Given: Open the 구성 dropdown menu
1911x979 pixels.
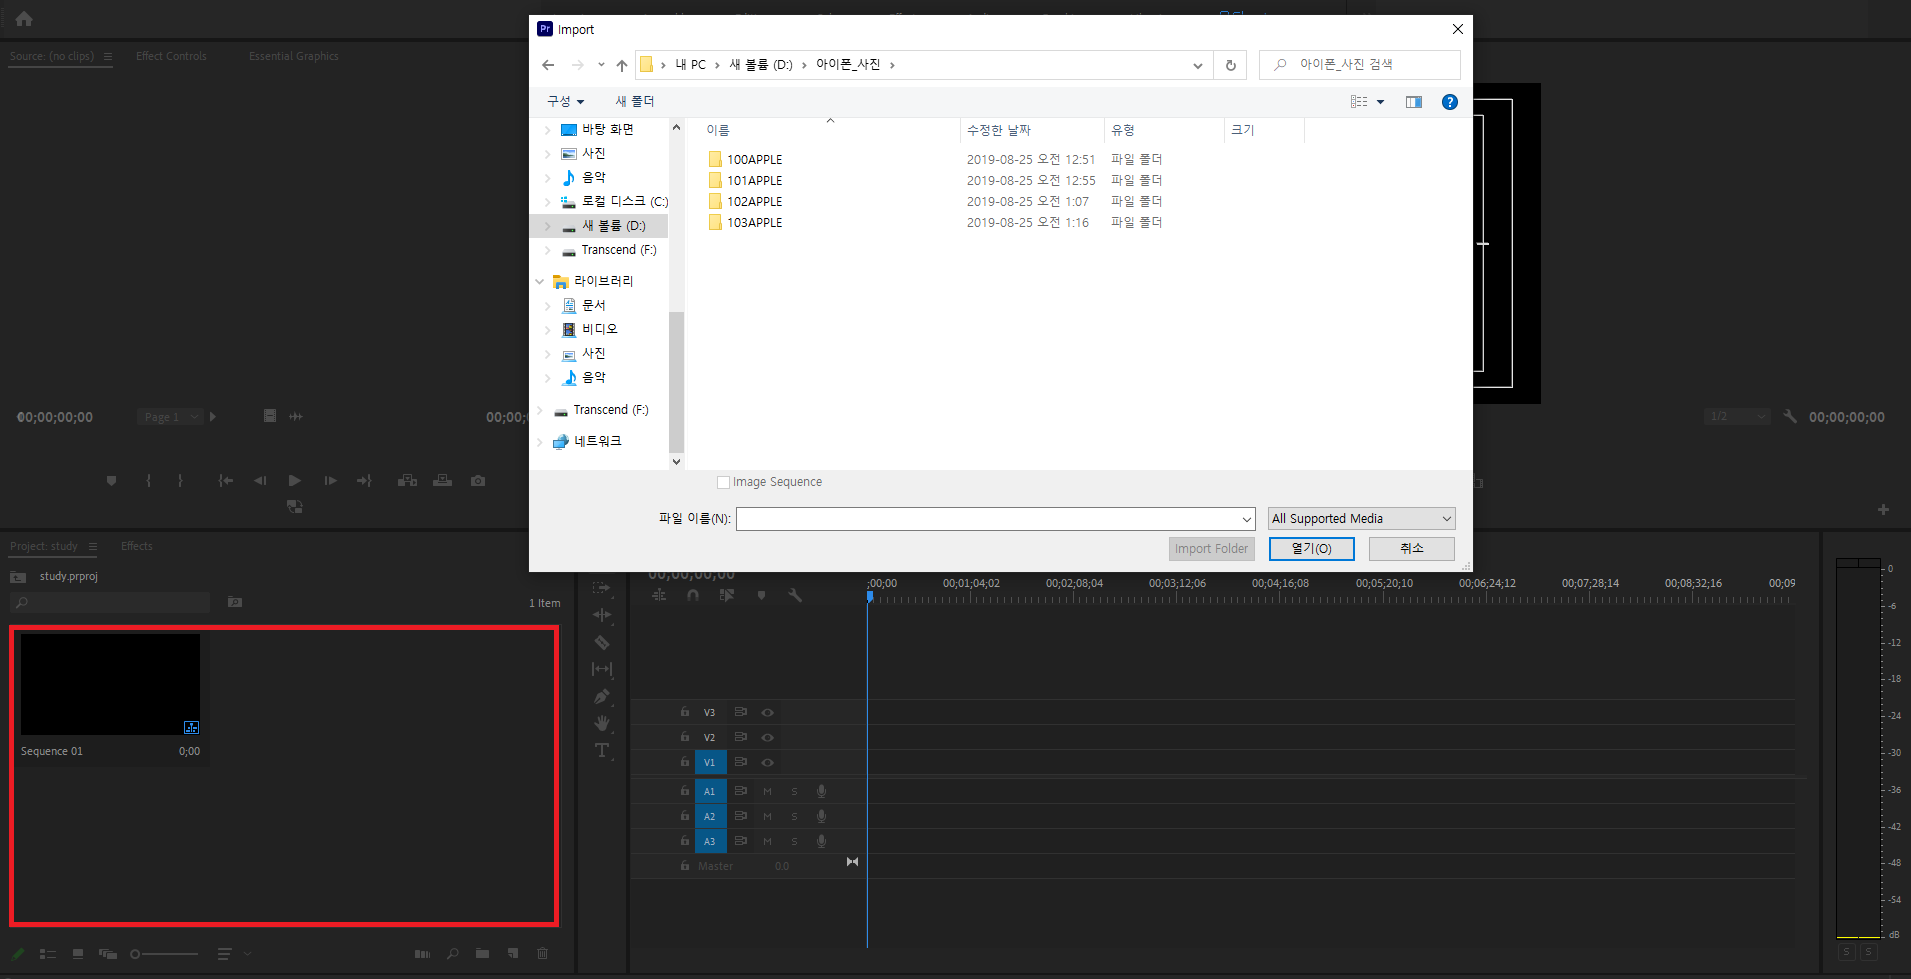Looking at the screenshot, I should click(x=565, y=101).
